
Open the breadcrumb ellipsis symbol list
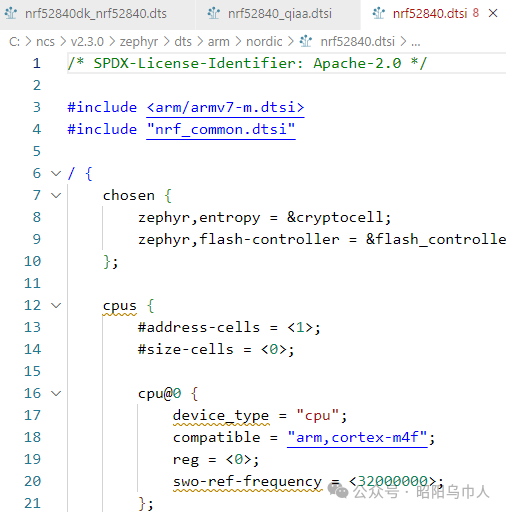[x=416, y=42]
